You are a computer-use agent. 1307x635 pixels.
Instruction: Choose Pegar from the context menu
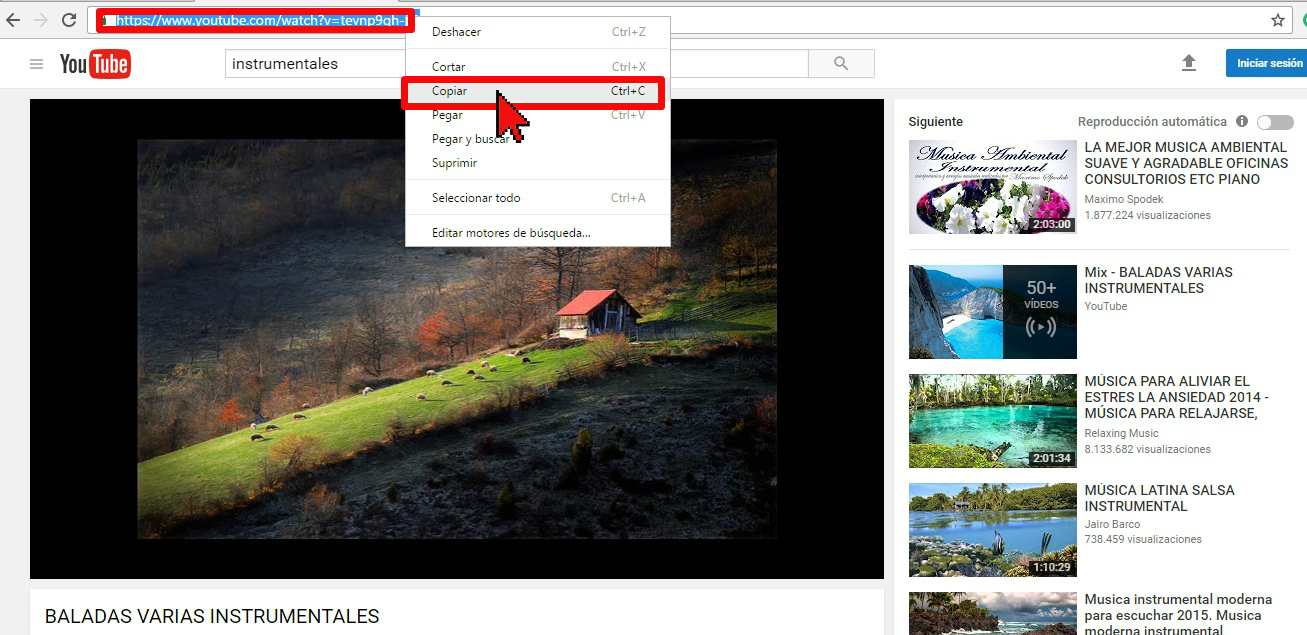538,115
